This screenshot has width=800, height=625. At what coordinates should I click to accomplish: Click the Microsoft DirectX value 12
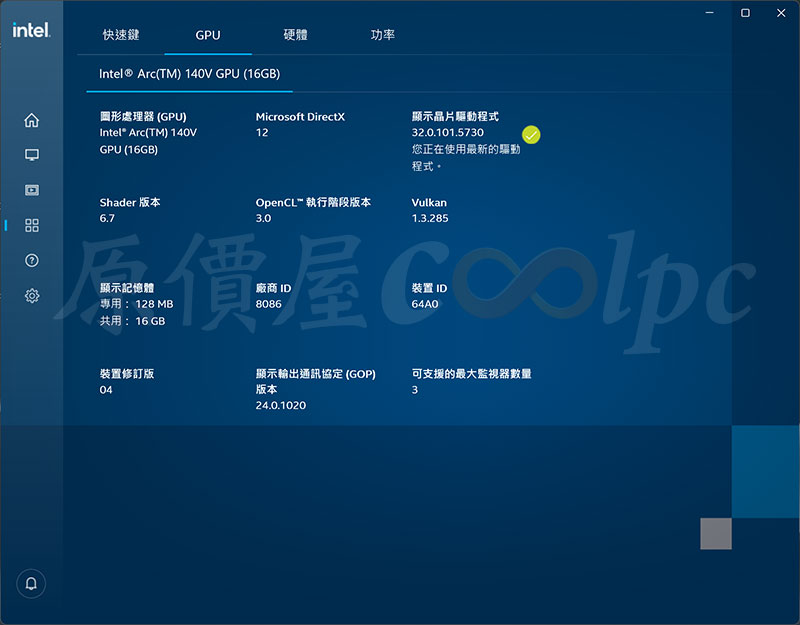click(x=262, y=133)
